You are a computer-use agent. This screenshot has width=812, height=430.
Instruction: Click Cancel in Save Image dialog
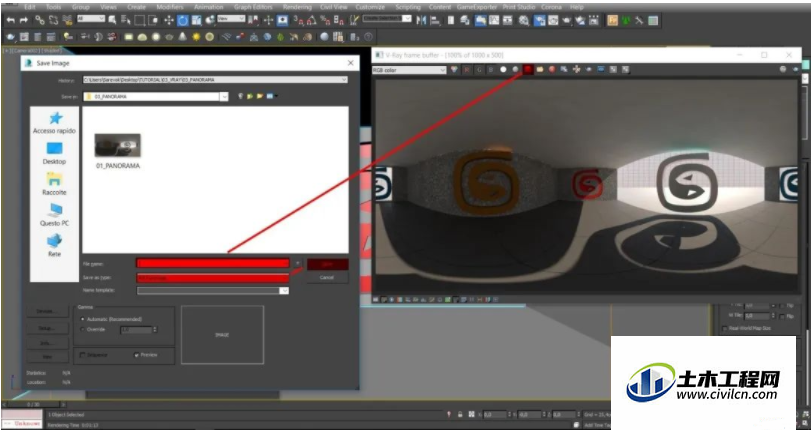pos(327,278)
